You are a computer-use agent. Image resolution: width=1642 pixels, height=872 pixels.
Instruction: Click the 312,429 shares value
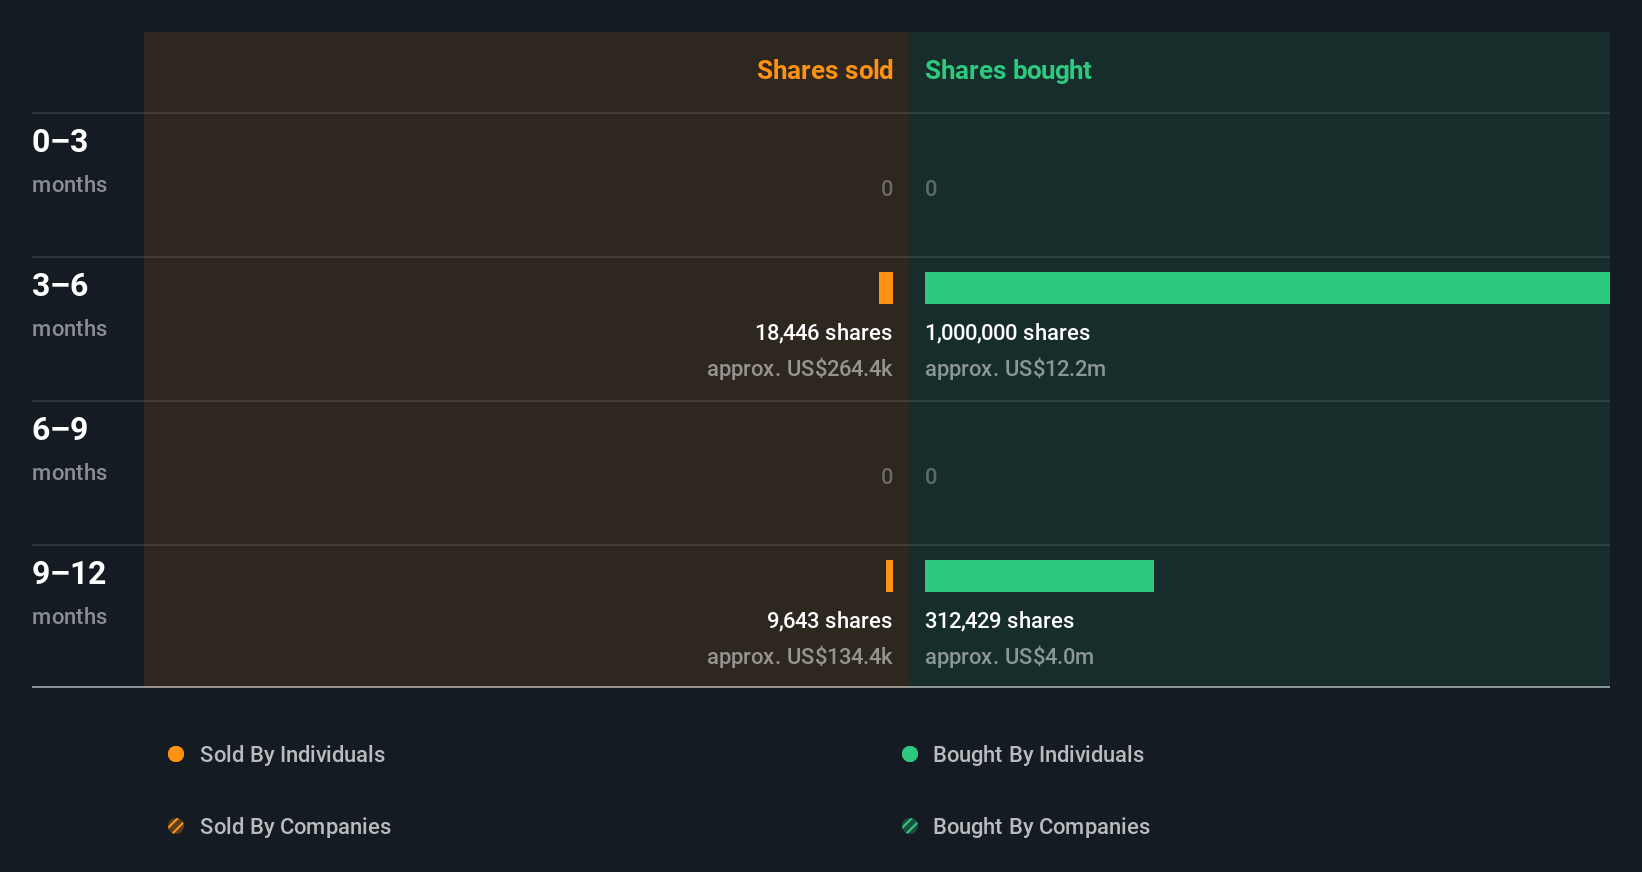(x=999, y=620)
